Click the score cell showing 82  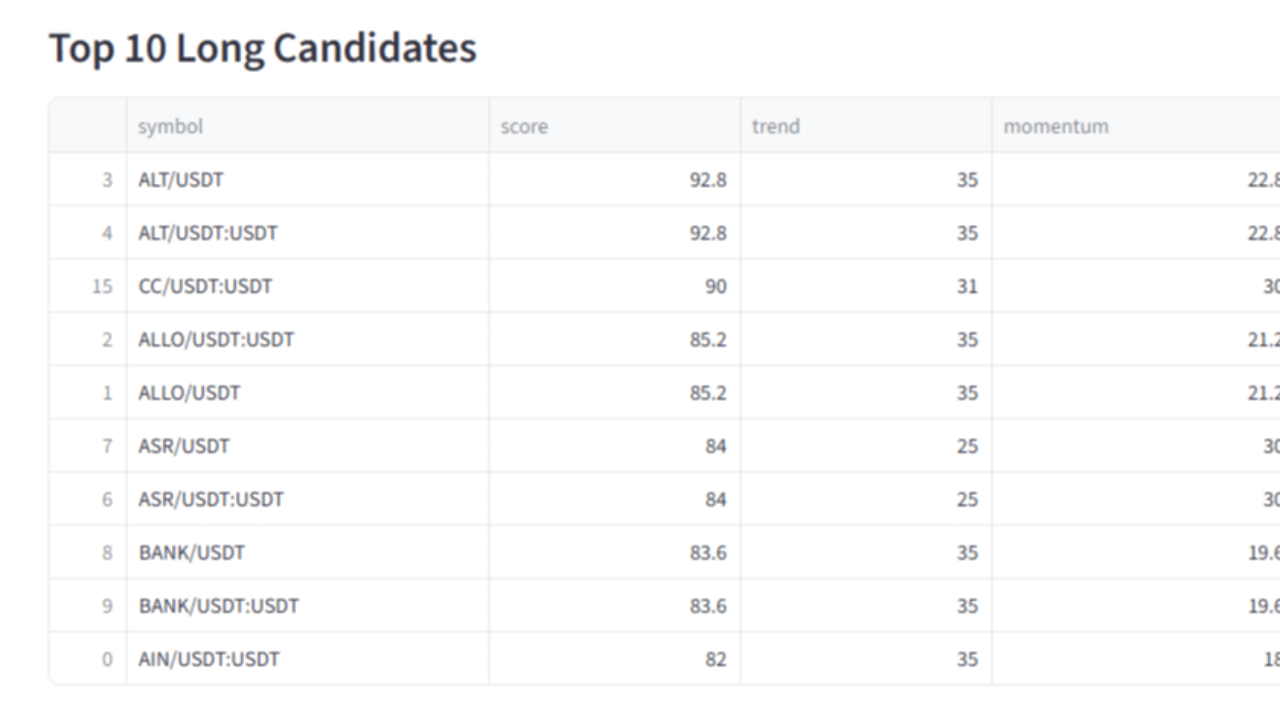(x=614, y=659)
